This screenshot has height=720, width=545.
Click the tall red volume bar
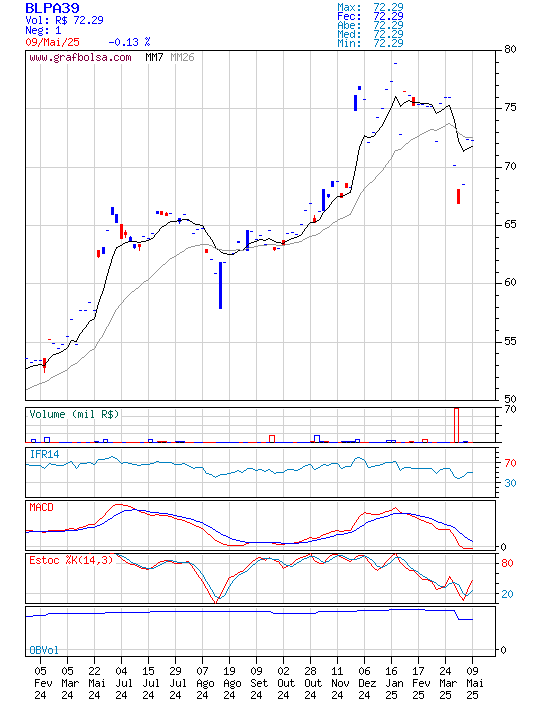(x=456, y=425)
